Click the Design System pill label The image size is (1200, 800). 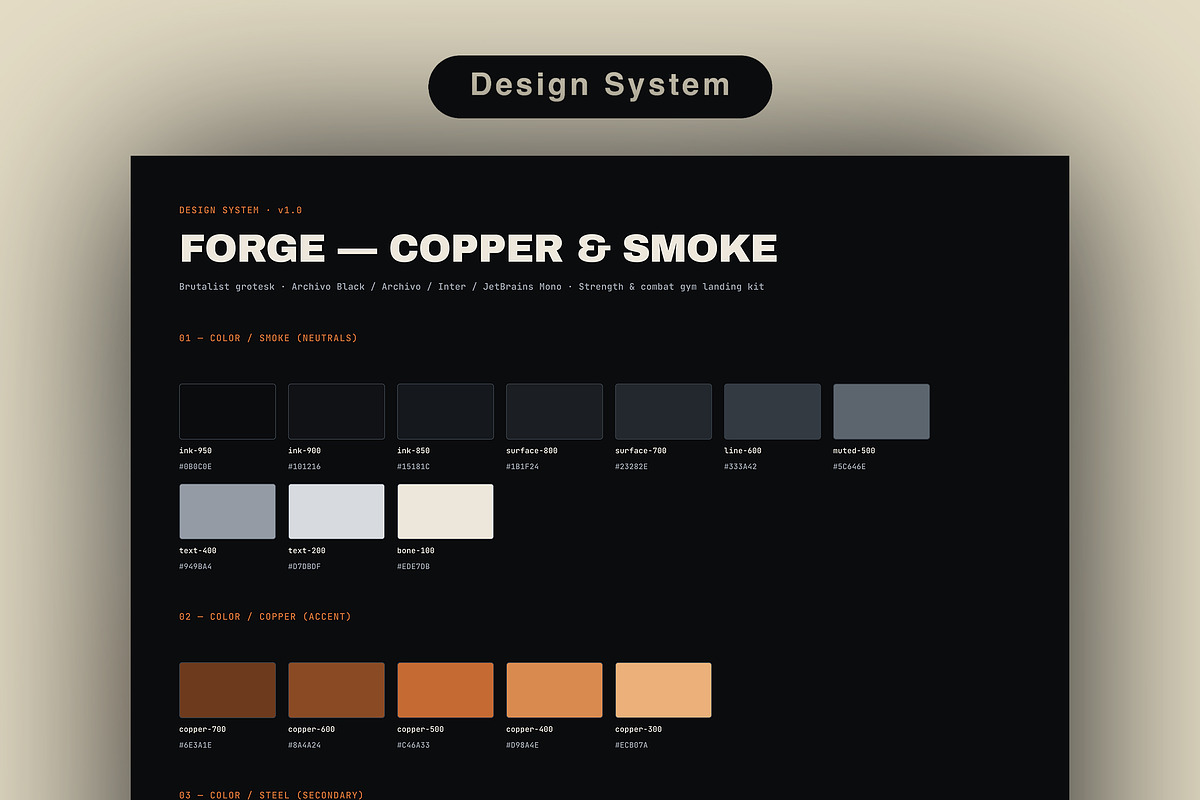(600, 85)
